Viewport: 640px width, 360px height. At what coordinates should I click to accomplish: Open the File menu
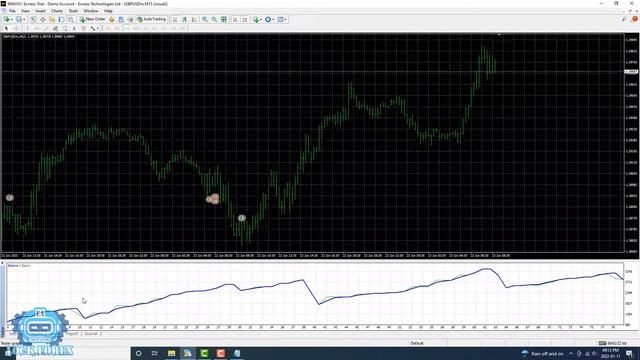pos(12,11)
